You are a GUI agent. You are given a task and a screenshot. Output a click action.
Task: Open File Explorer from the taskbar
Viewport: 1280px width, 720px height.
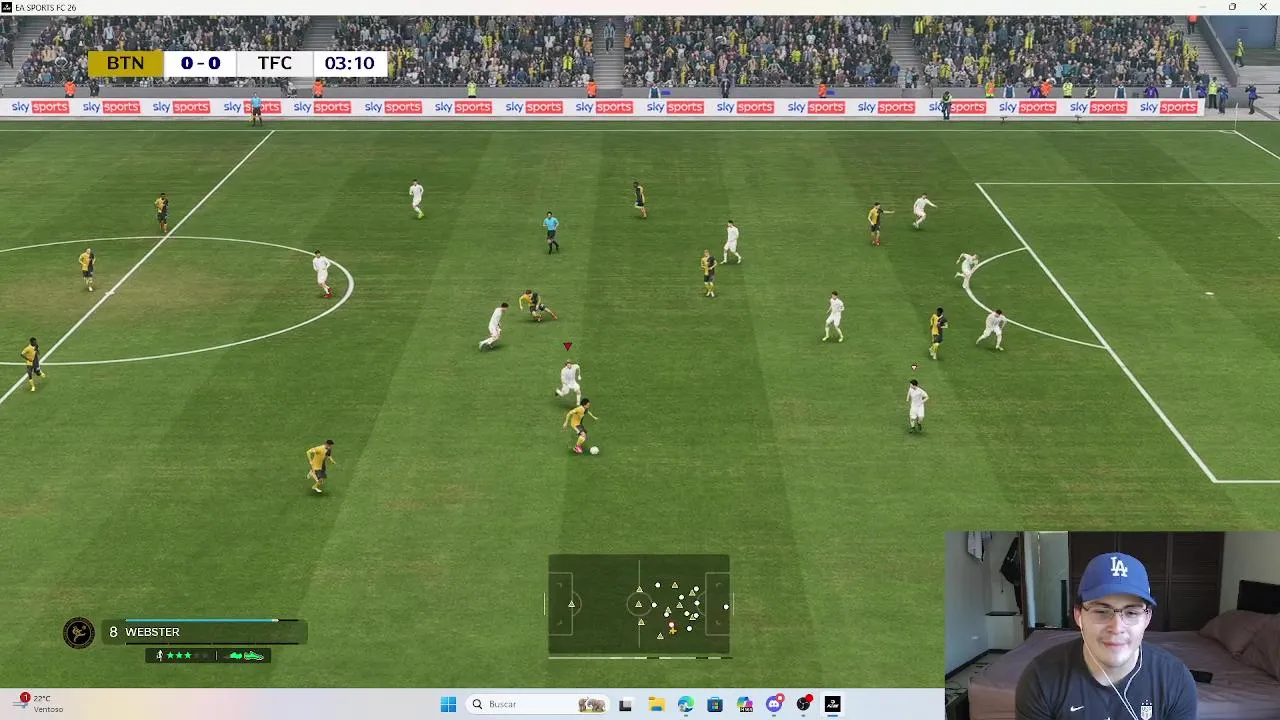pos(656,704)
